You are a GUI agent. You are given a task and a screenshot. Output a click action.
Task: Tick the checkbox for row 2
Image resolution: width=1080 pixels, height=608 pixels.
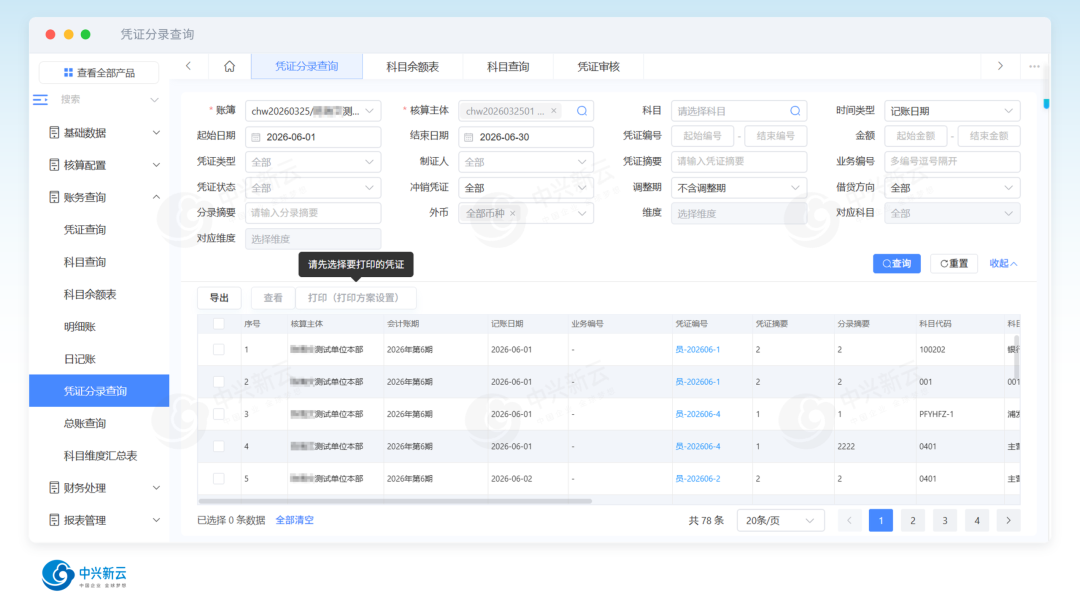218,381
